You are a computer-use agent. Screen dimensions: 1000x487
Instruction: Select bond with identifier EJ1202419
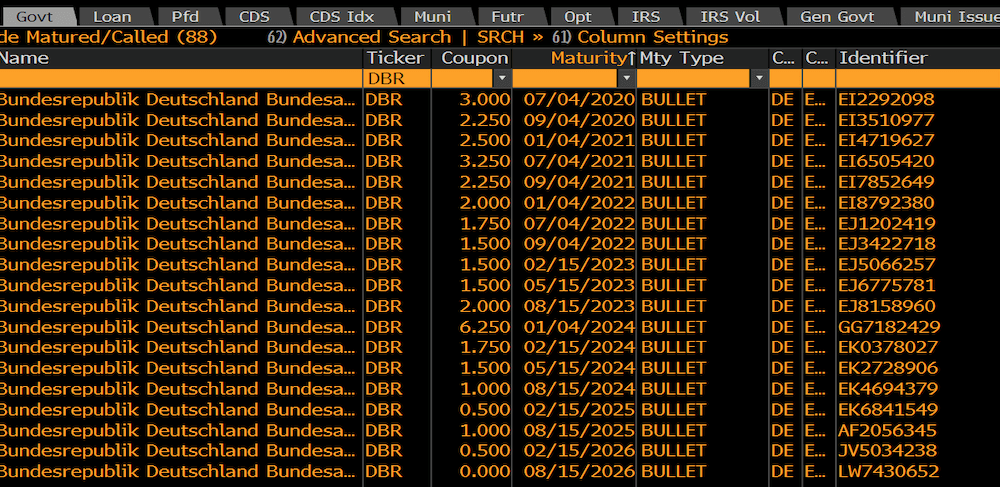[x=886, y=224]
